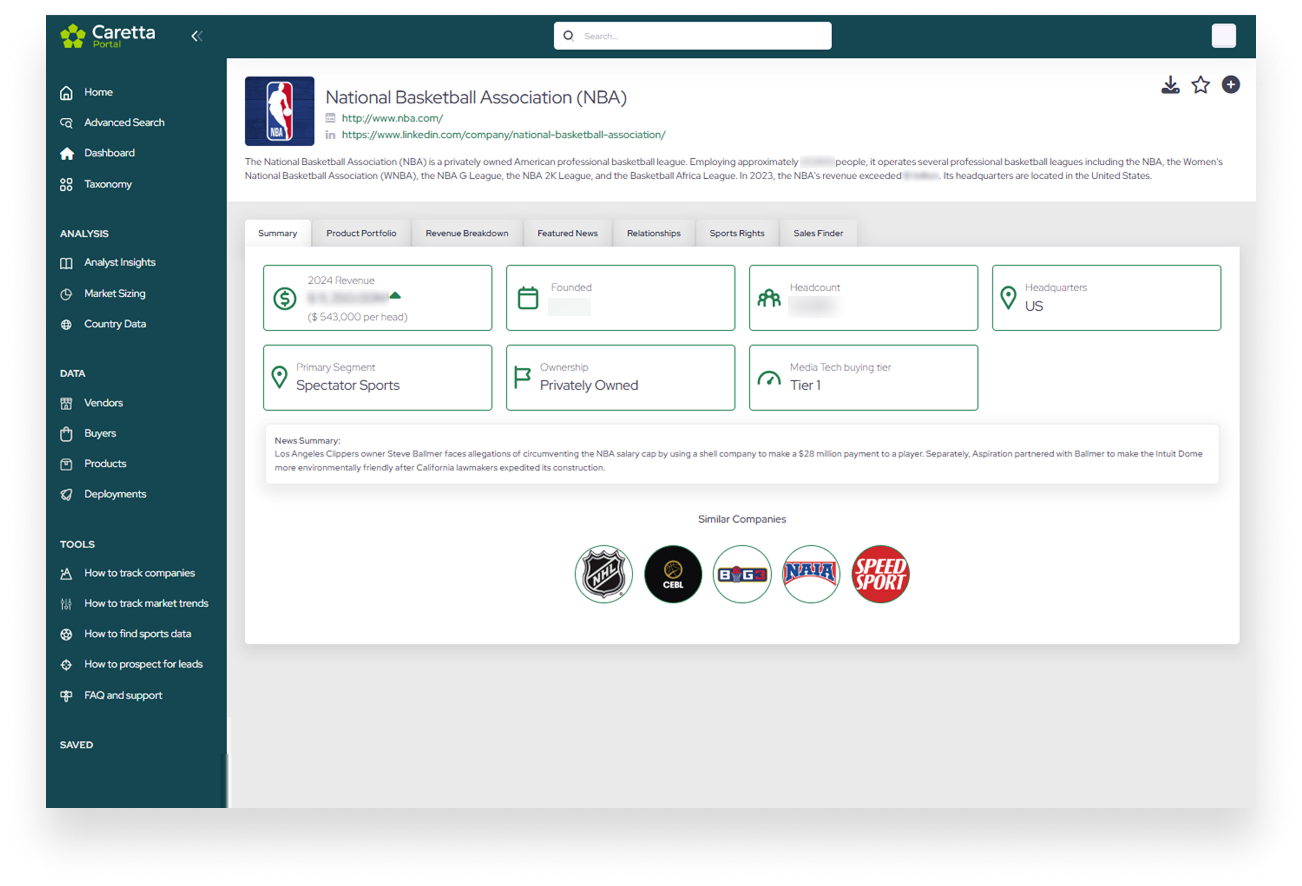Image resolution: width=1302 pixels, height=886 pixels.
Task: Open the Speed Sport similar company logo
Action: click(880, 574)
